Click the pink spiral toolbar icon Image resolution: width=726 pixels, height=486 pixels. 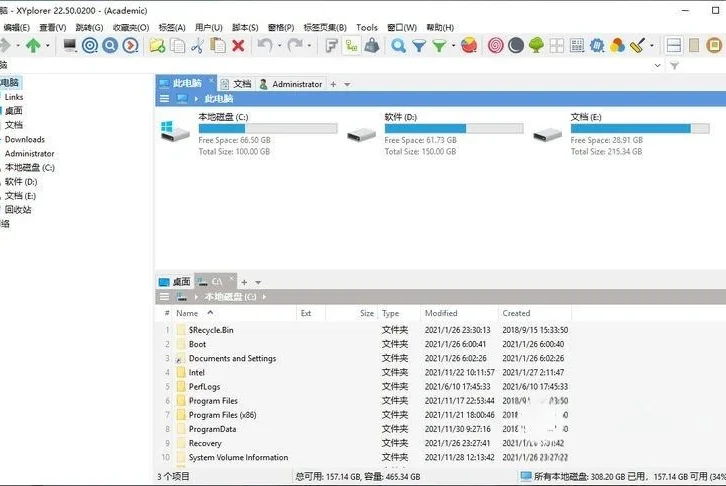click(495, 45)
